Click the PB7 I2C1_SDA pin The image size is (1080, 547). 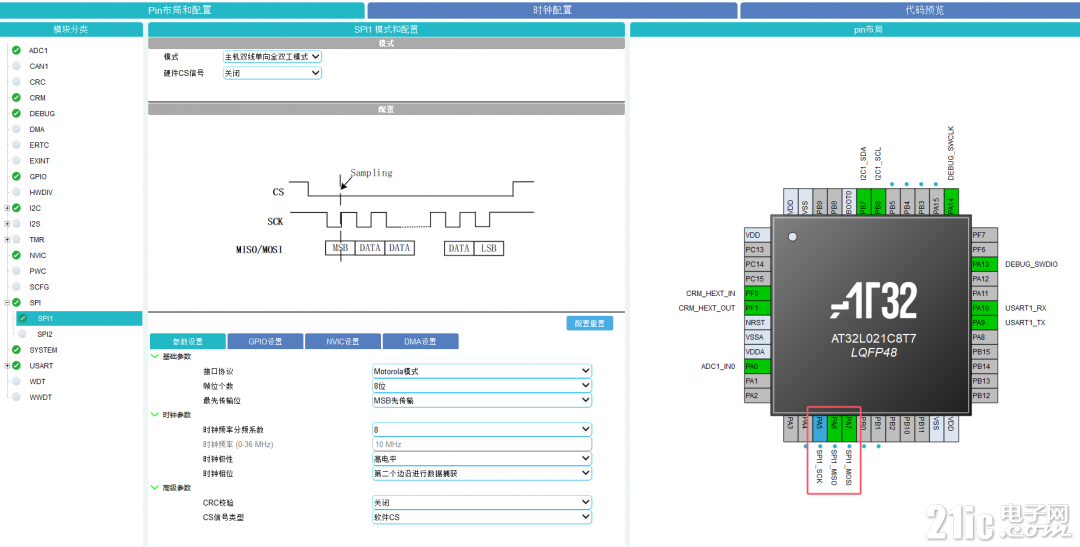863,202
